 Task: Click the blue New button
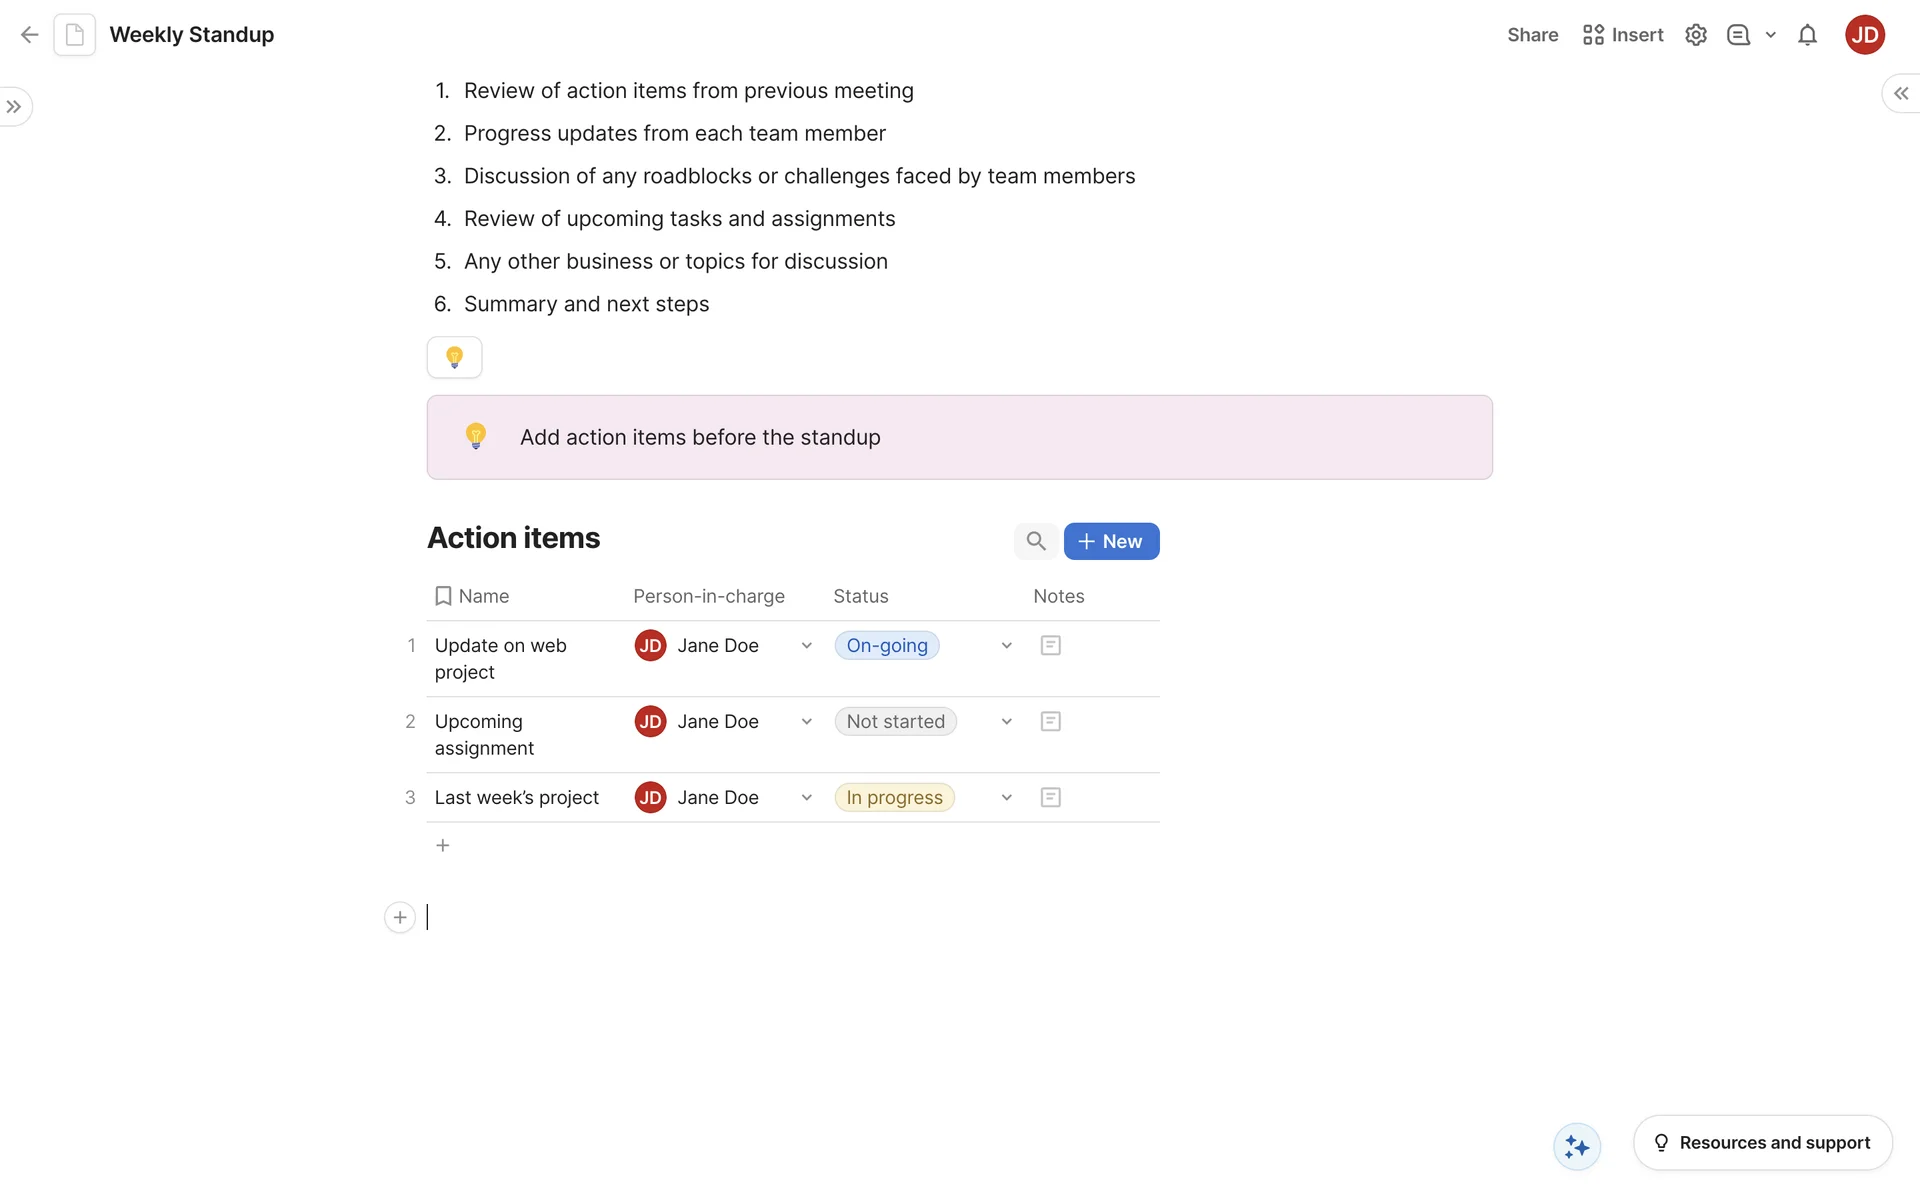coord(1111,541)
